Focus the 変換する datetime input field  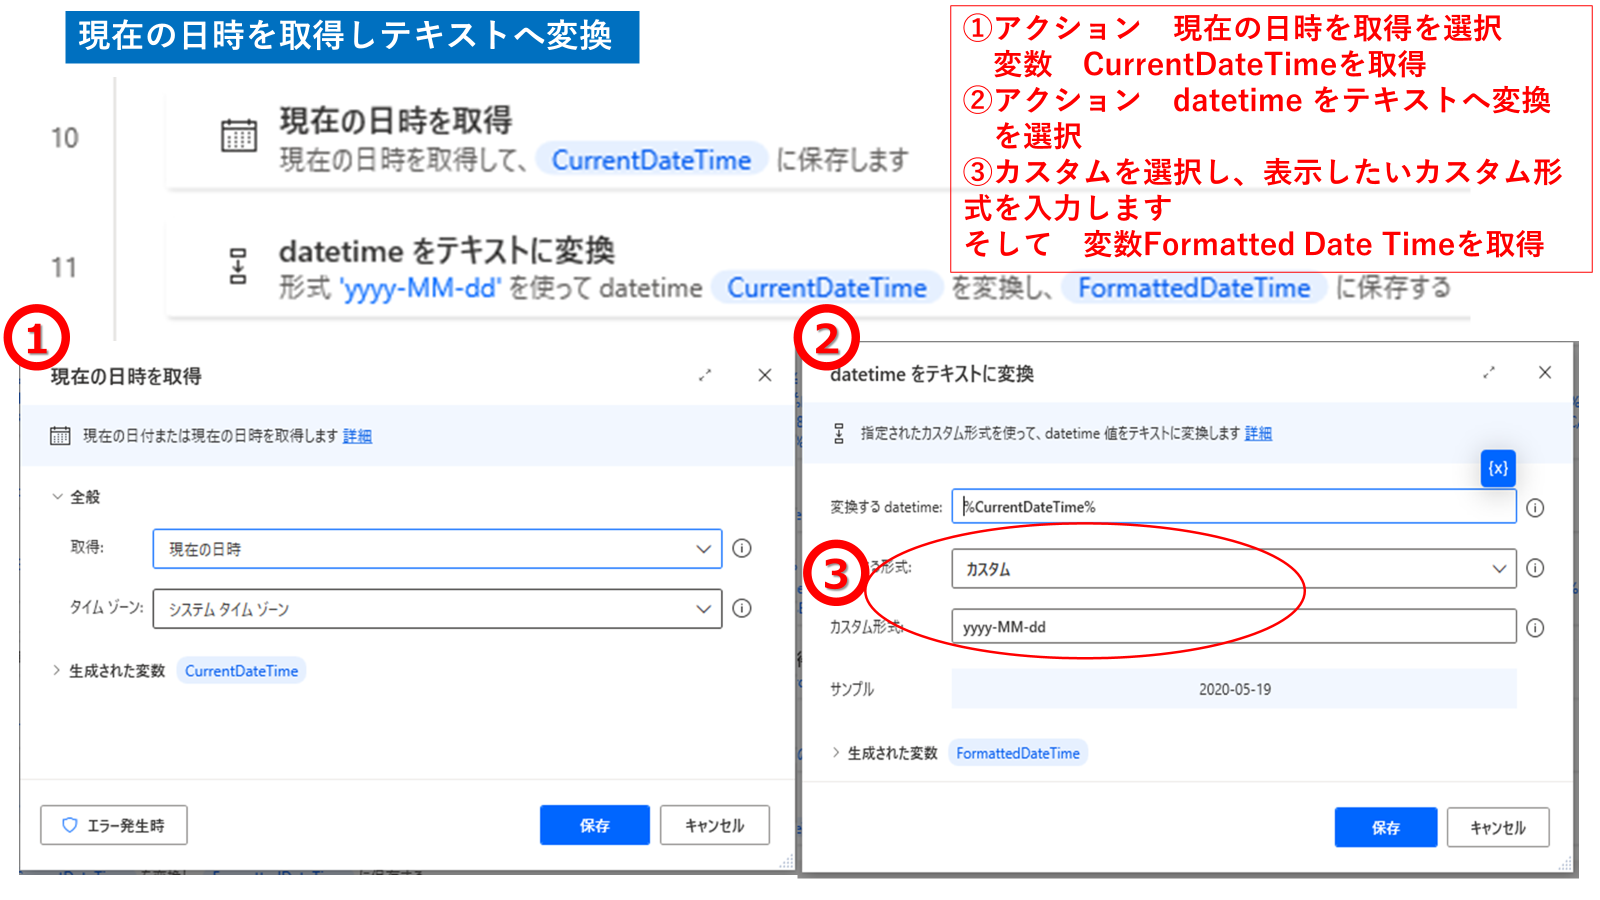click(1234, 506)
